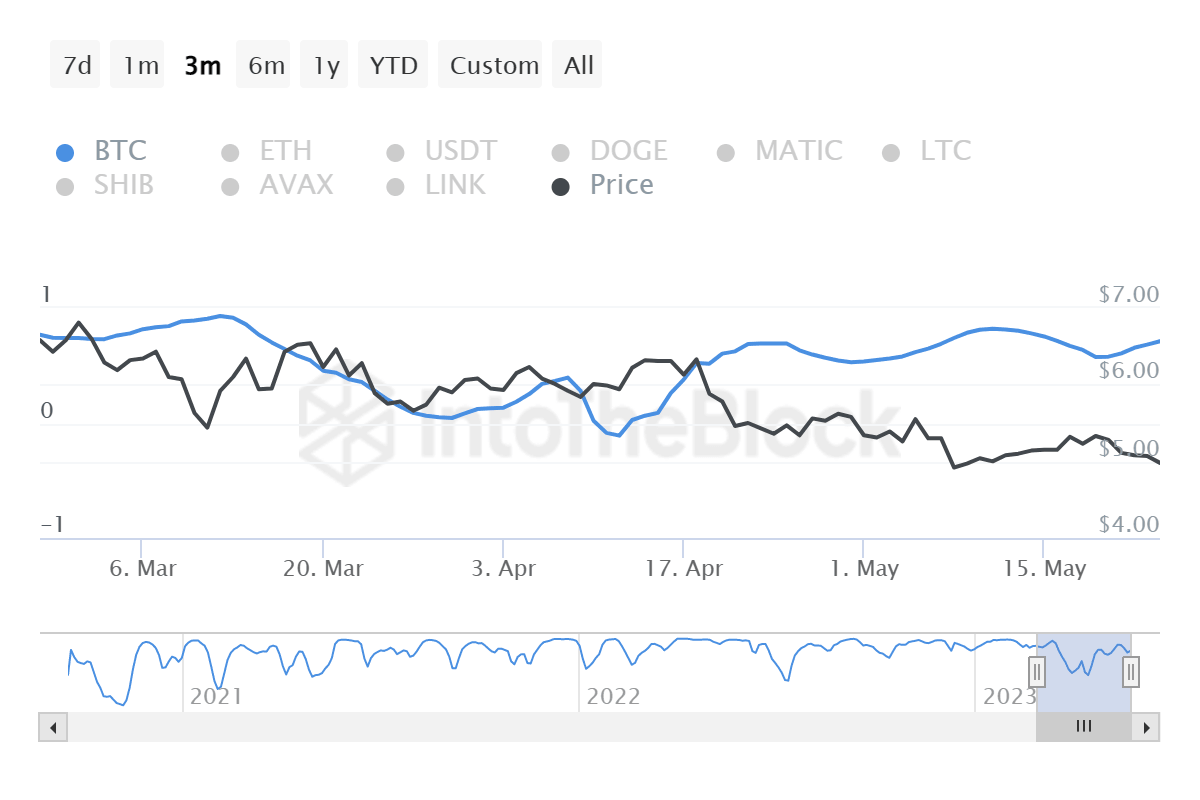The width and height of the screenshot is (1200, 800).
Task: Select the left handle of the range navigator
Action: 1037,673
